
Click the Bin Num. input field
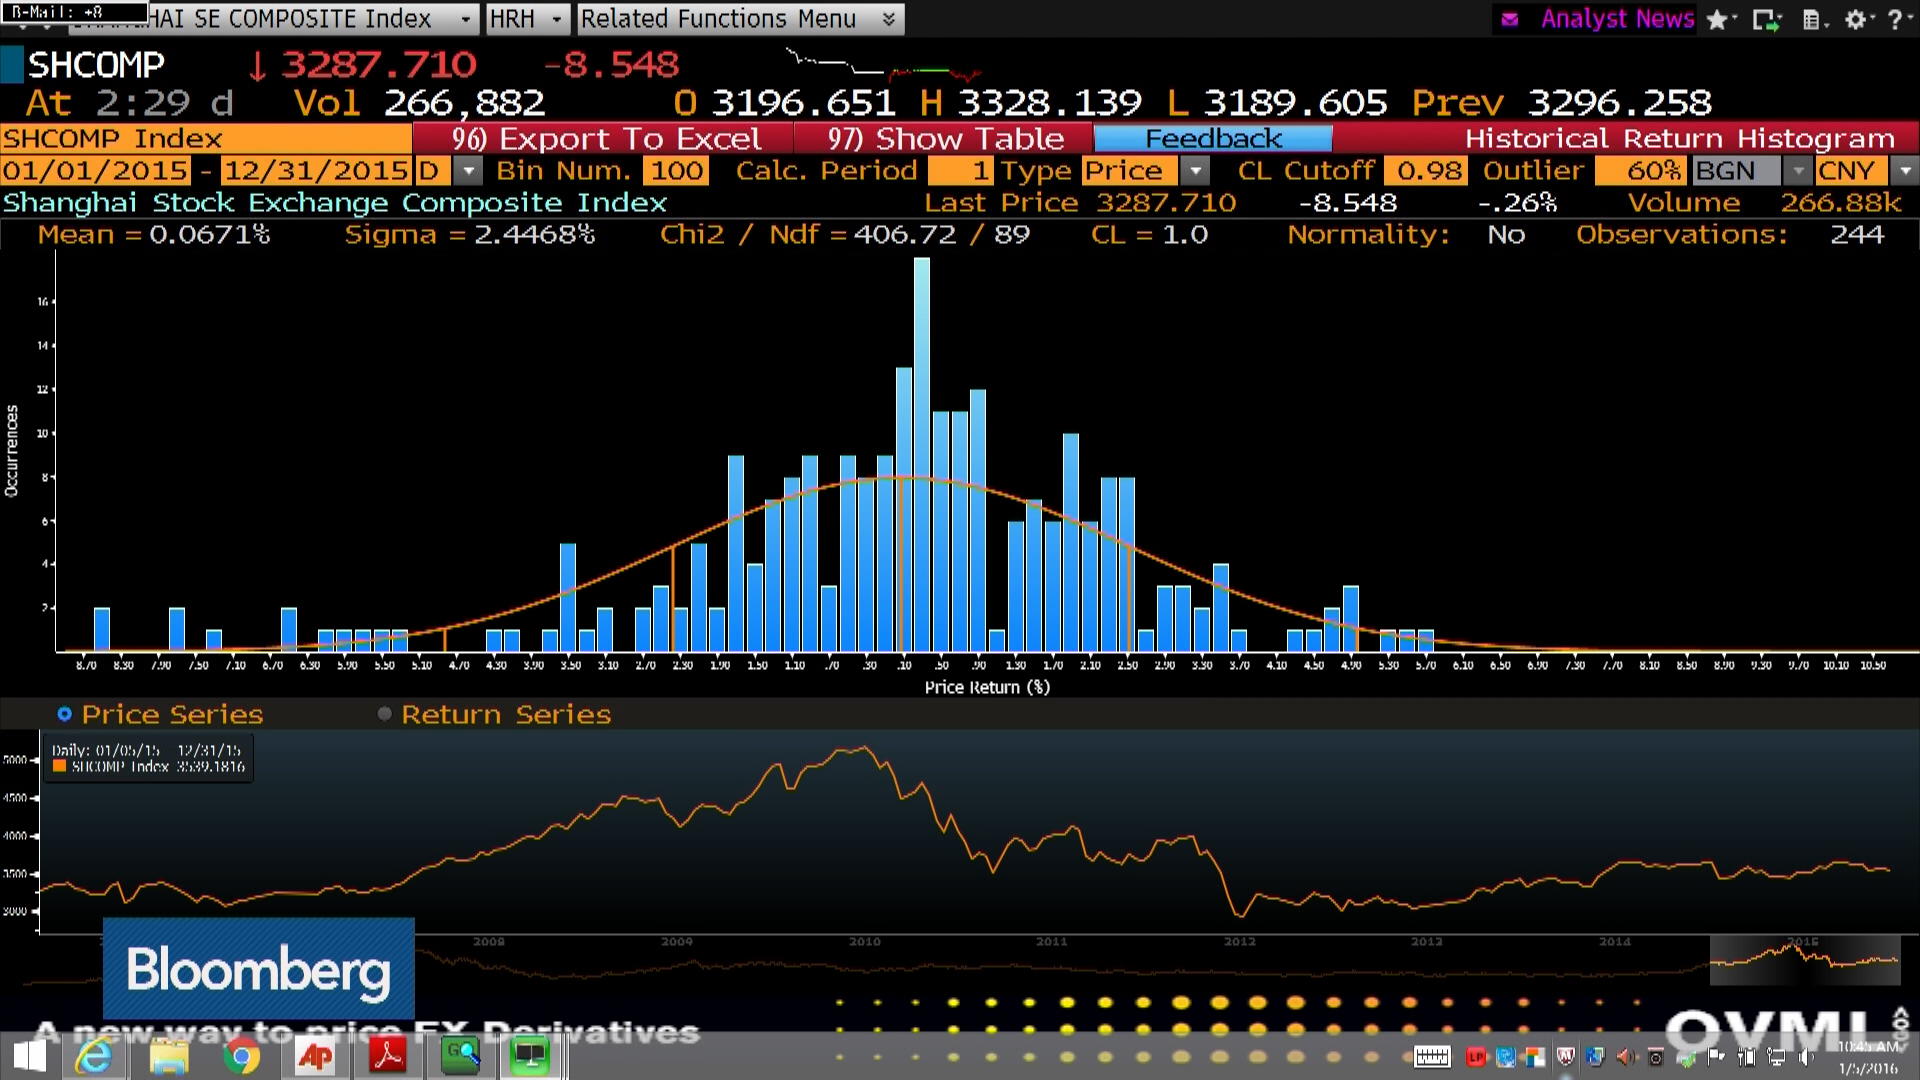point(676,171)
